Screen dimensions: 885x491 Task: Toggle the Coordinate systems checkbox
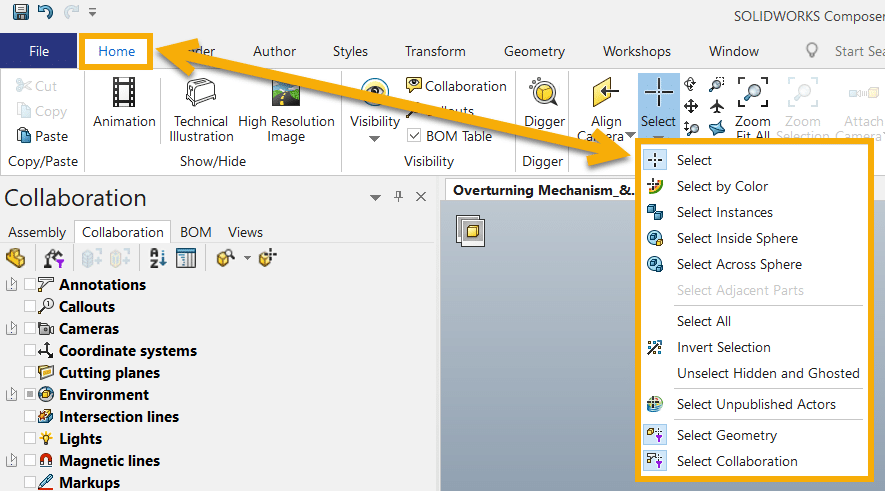pyautogui.click(x=30, y=350)
